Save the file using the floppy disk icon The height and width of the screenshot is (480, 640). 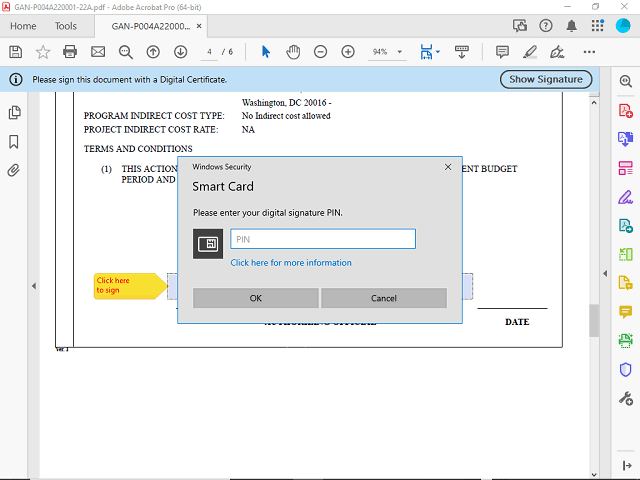pos(16,52)
